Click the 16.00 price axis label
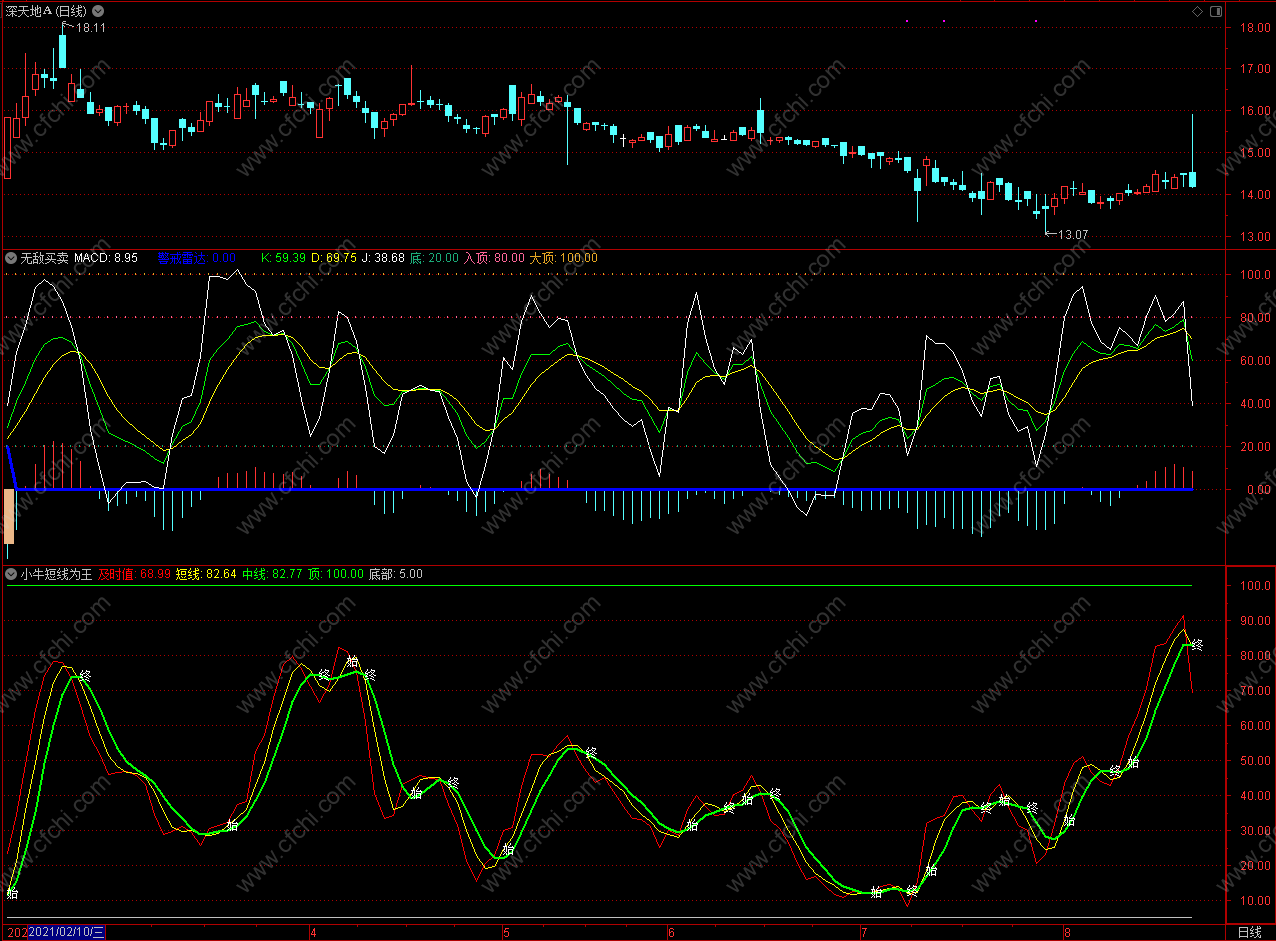 click(1254, 111)
